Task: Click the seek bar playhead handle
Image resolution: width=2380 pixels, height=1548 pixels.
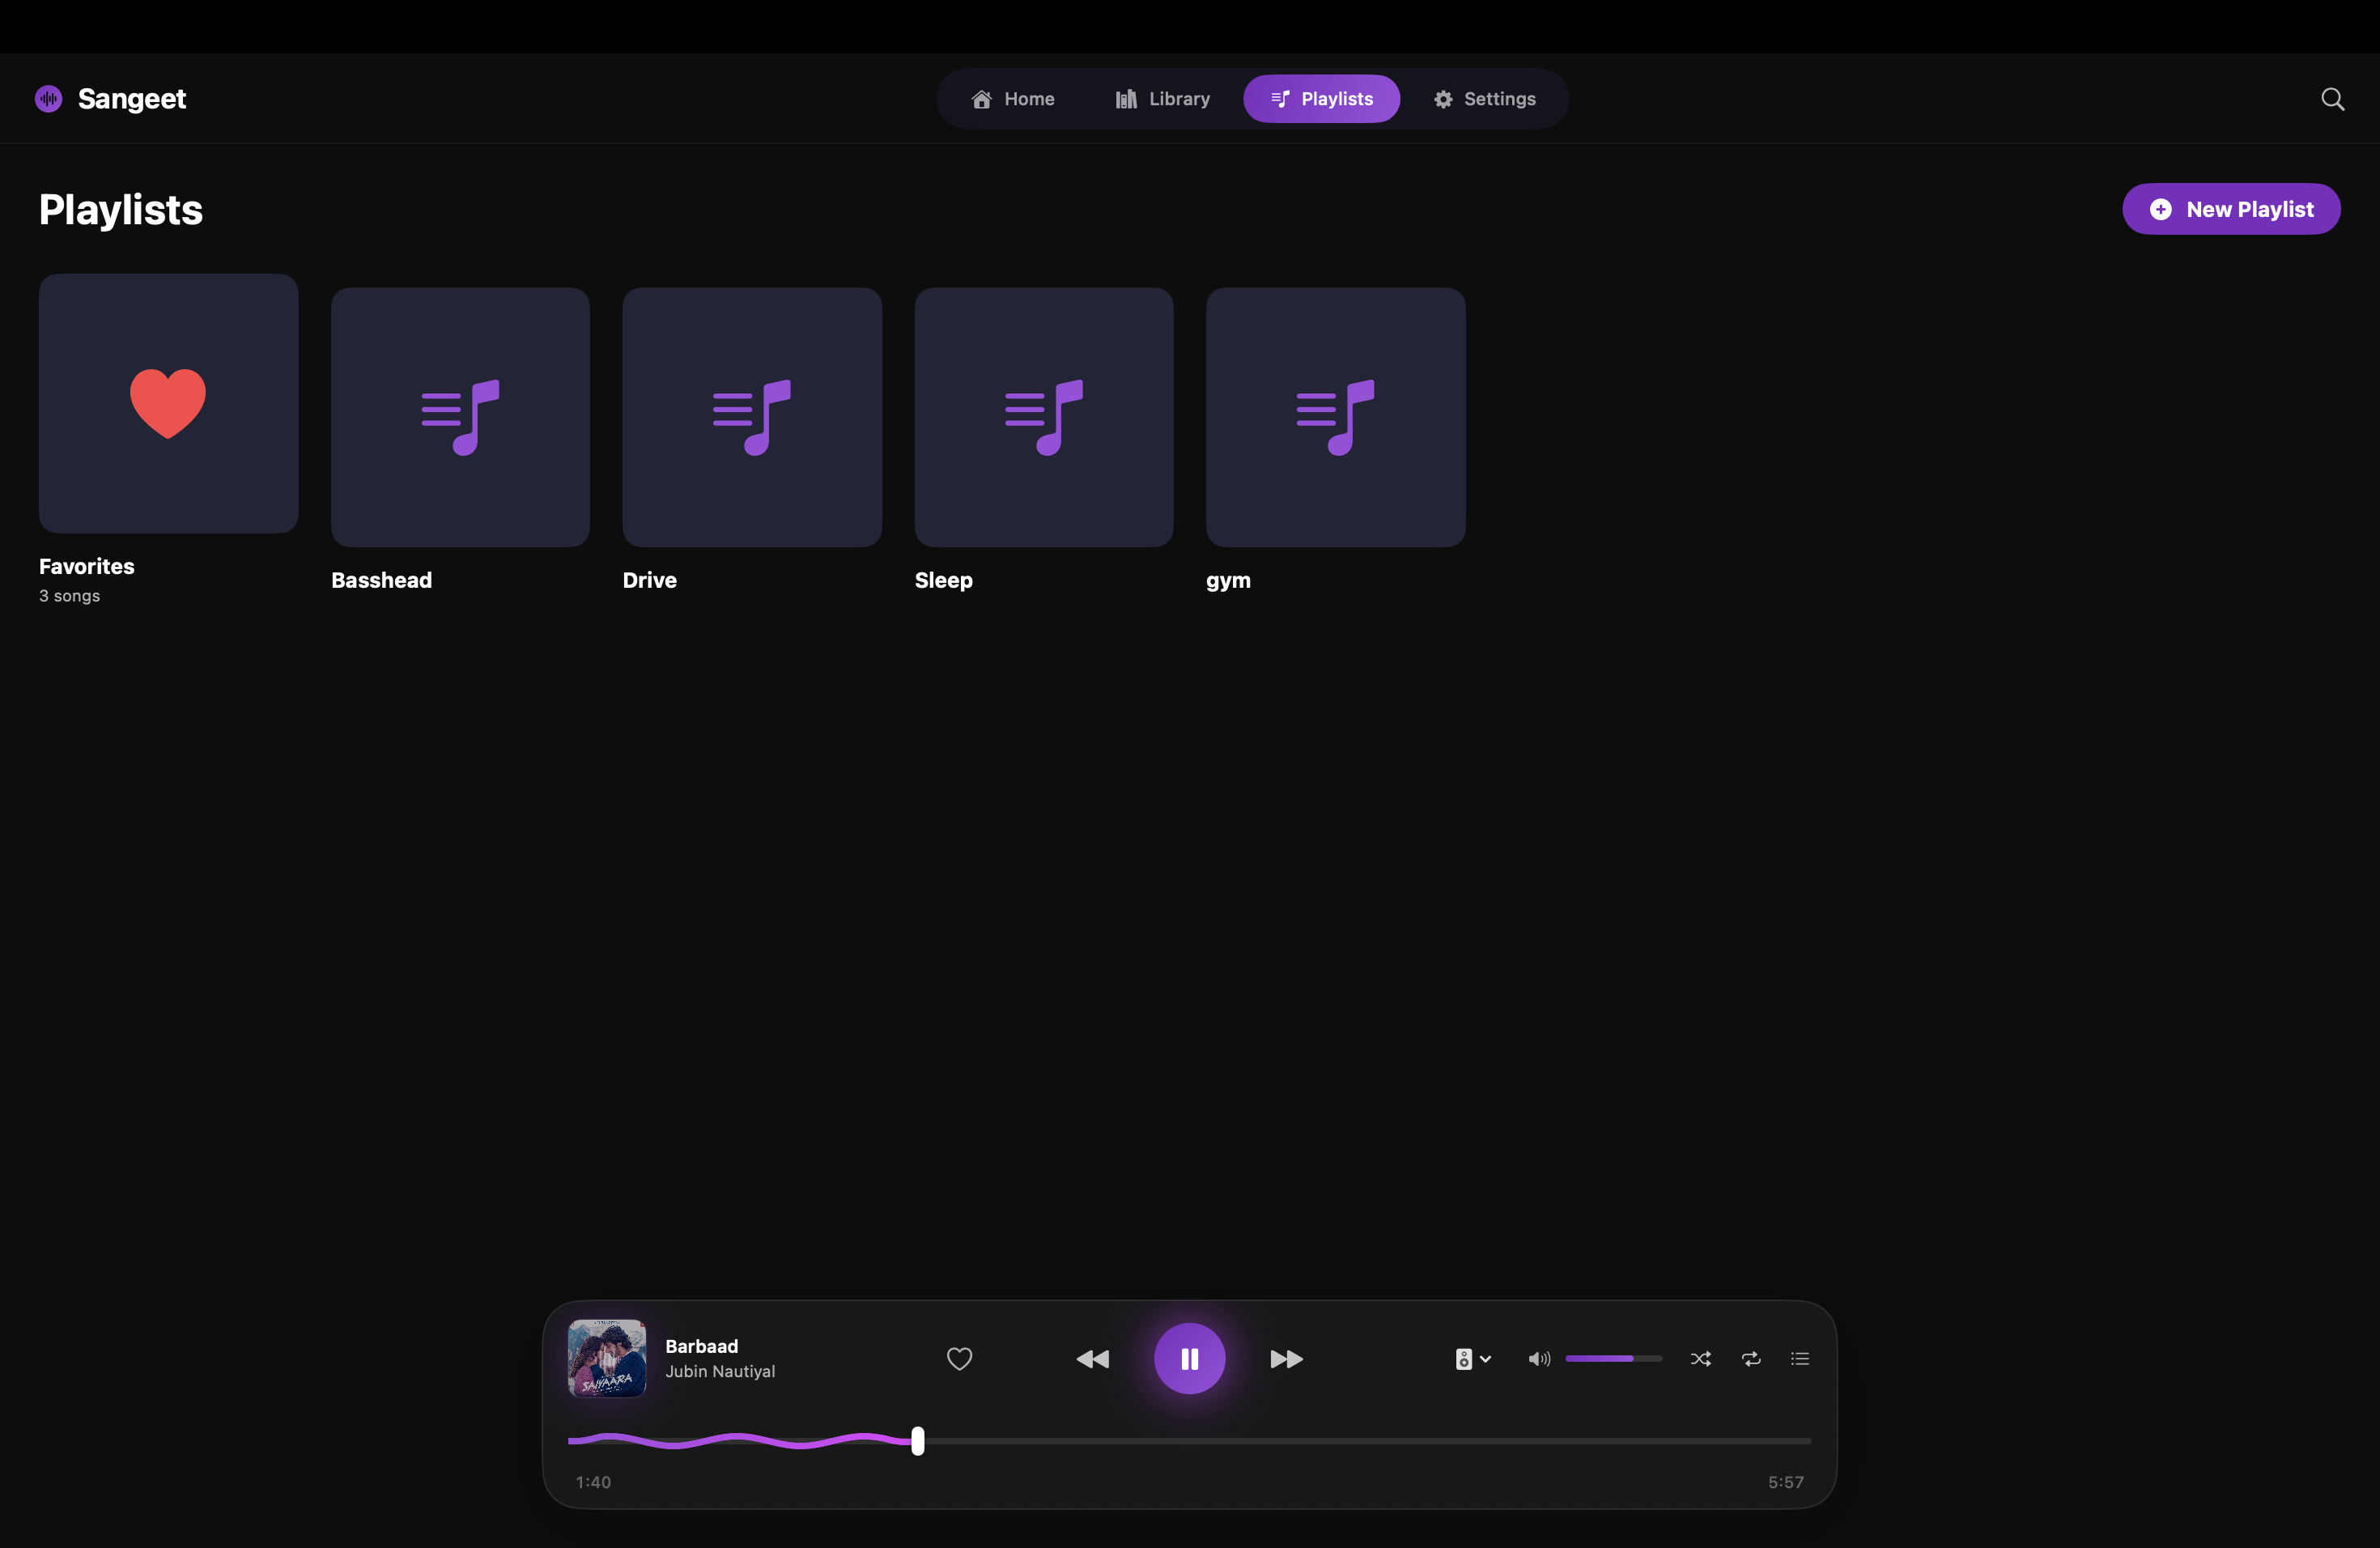Action: (918, 1441)
